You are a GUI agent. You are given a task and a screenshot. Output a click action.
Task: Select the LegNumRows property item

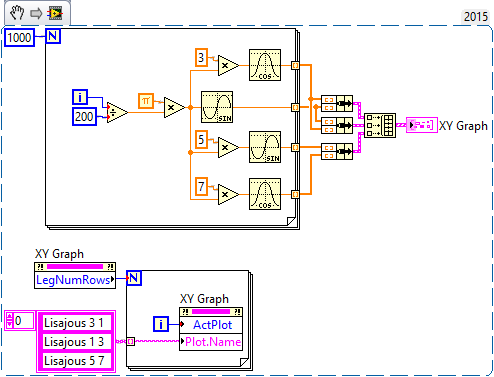[75, 280]
